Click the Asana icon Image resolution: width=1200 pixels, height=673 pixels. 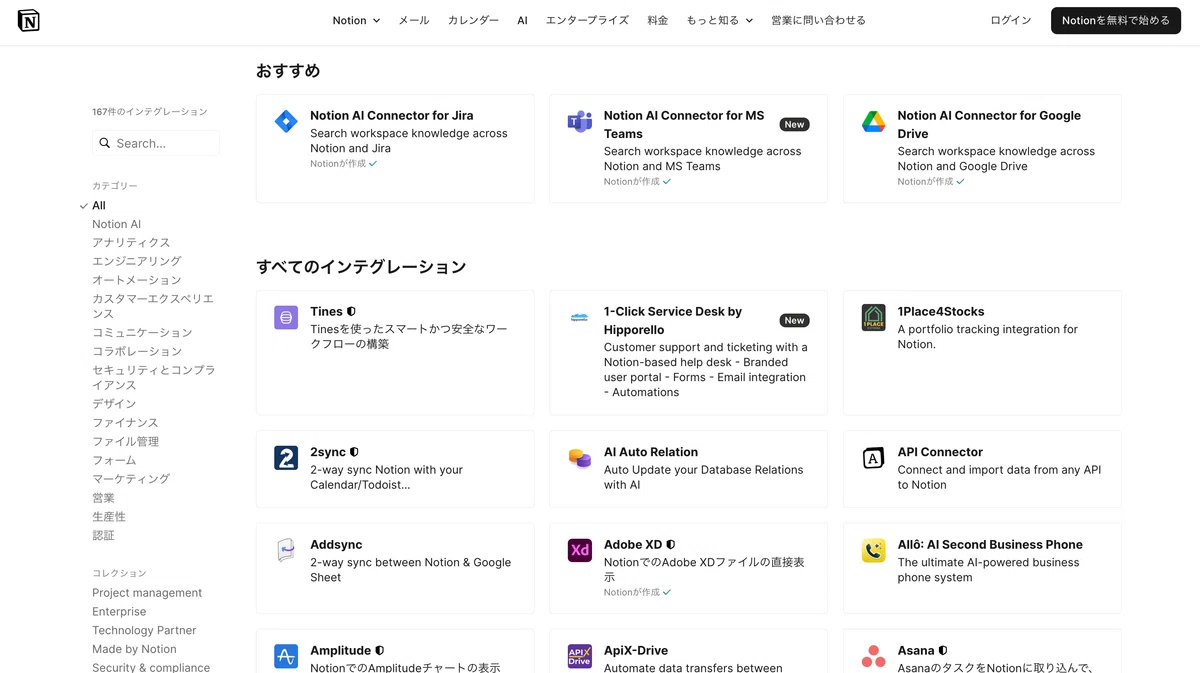pyautogui.click(x=873, y=657)
